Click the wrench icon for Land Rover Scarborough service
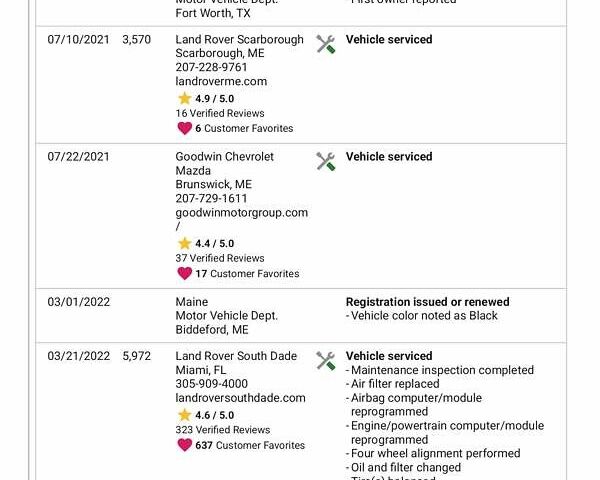 click(x=325, y=44)
